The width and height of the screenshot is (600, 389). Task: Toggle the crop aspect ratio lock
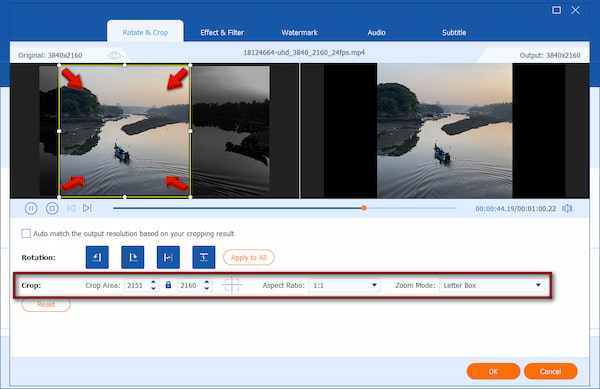point(168,285)
